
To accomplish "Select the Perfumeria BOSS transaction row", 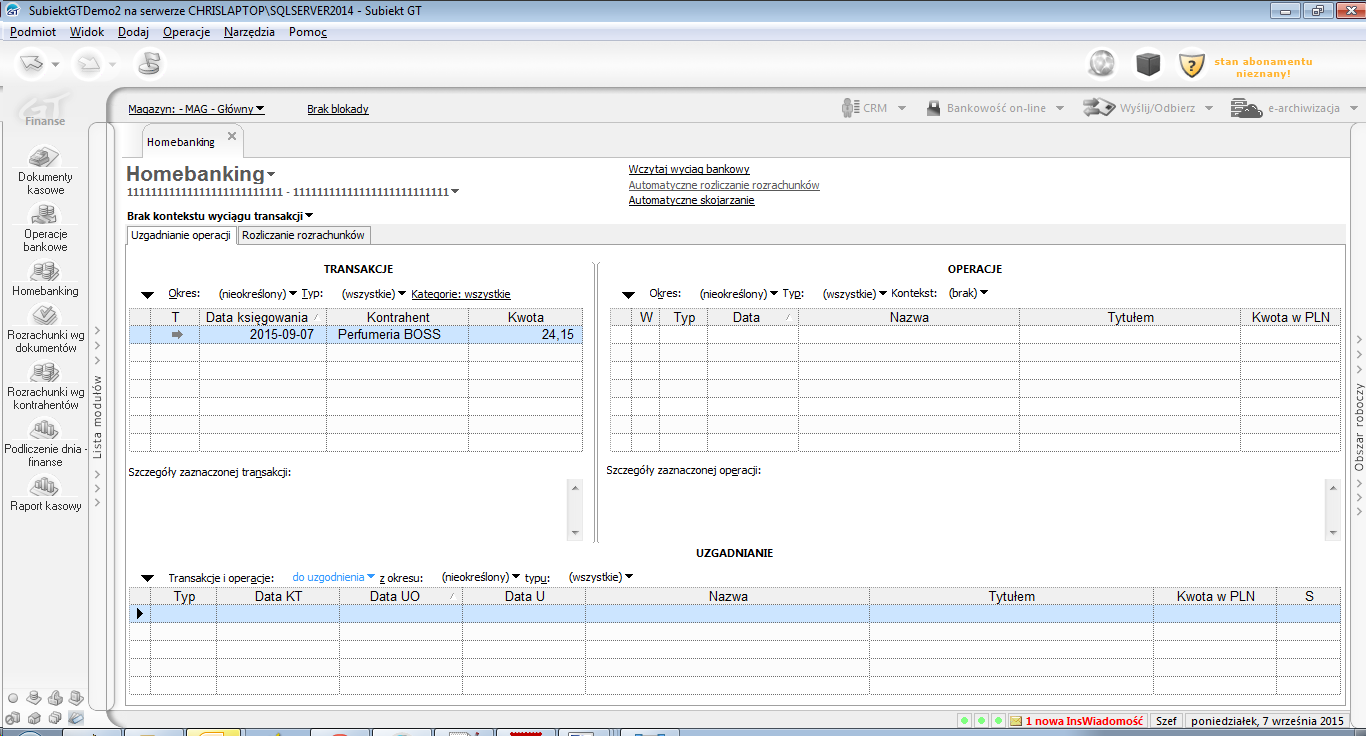I will click(355, 335).
